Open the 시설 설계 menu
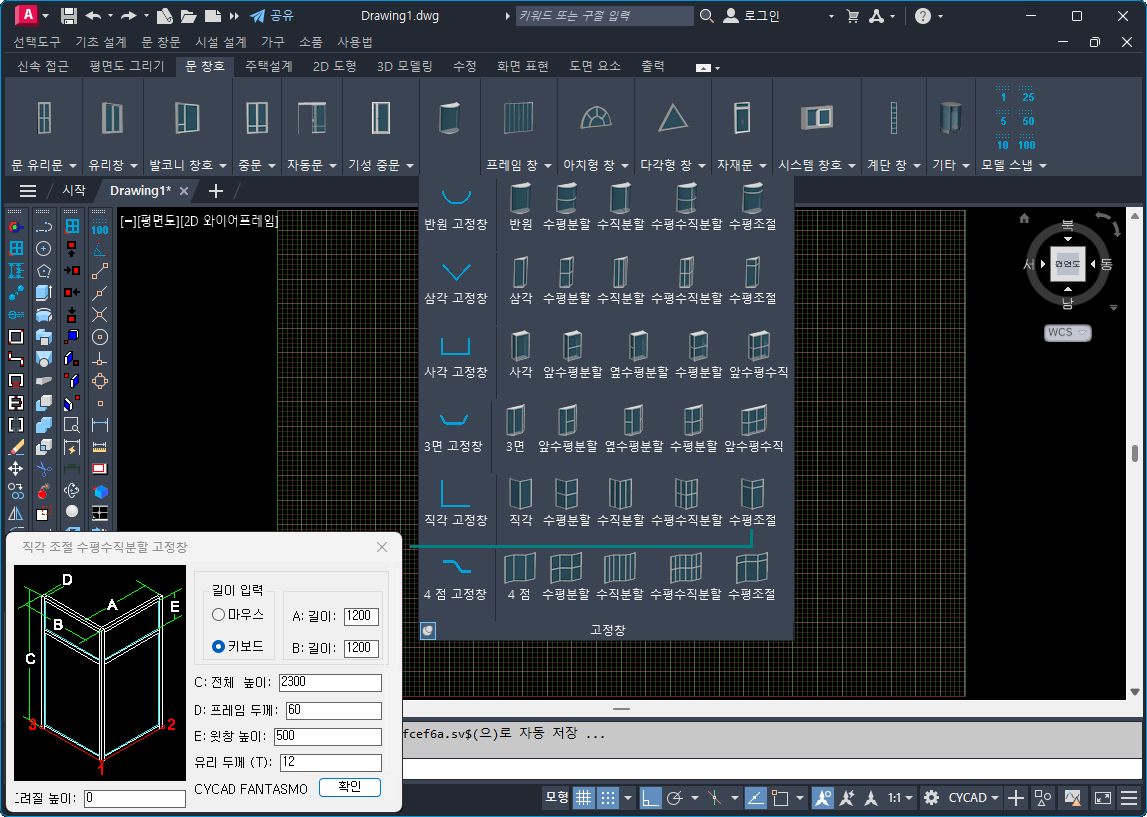Viewport: 1147px width, 817px height. [221, 42]
